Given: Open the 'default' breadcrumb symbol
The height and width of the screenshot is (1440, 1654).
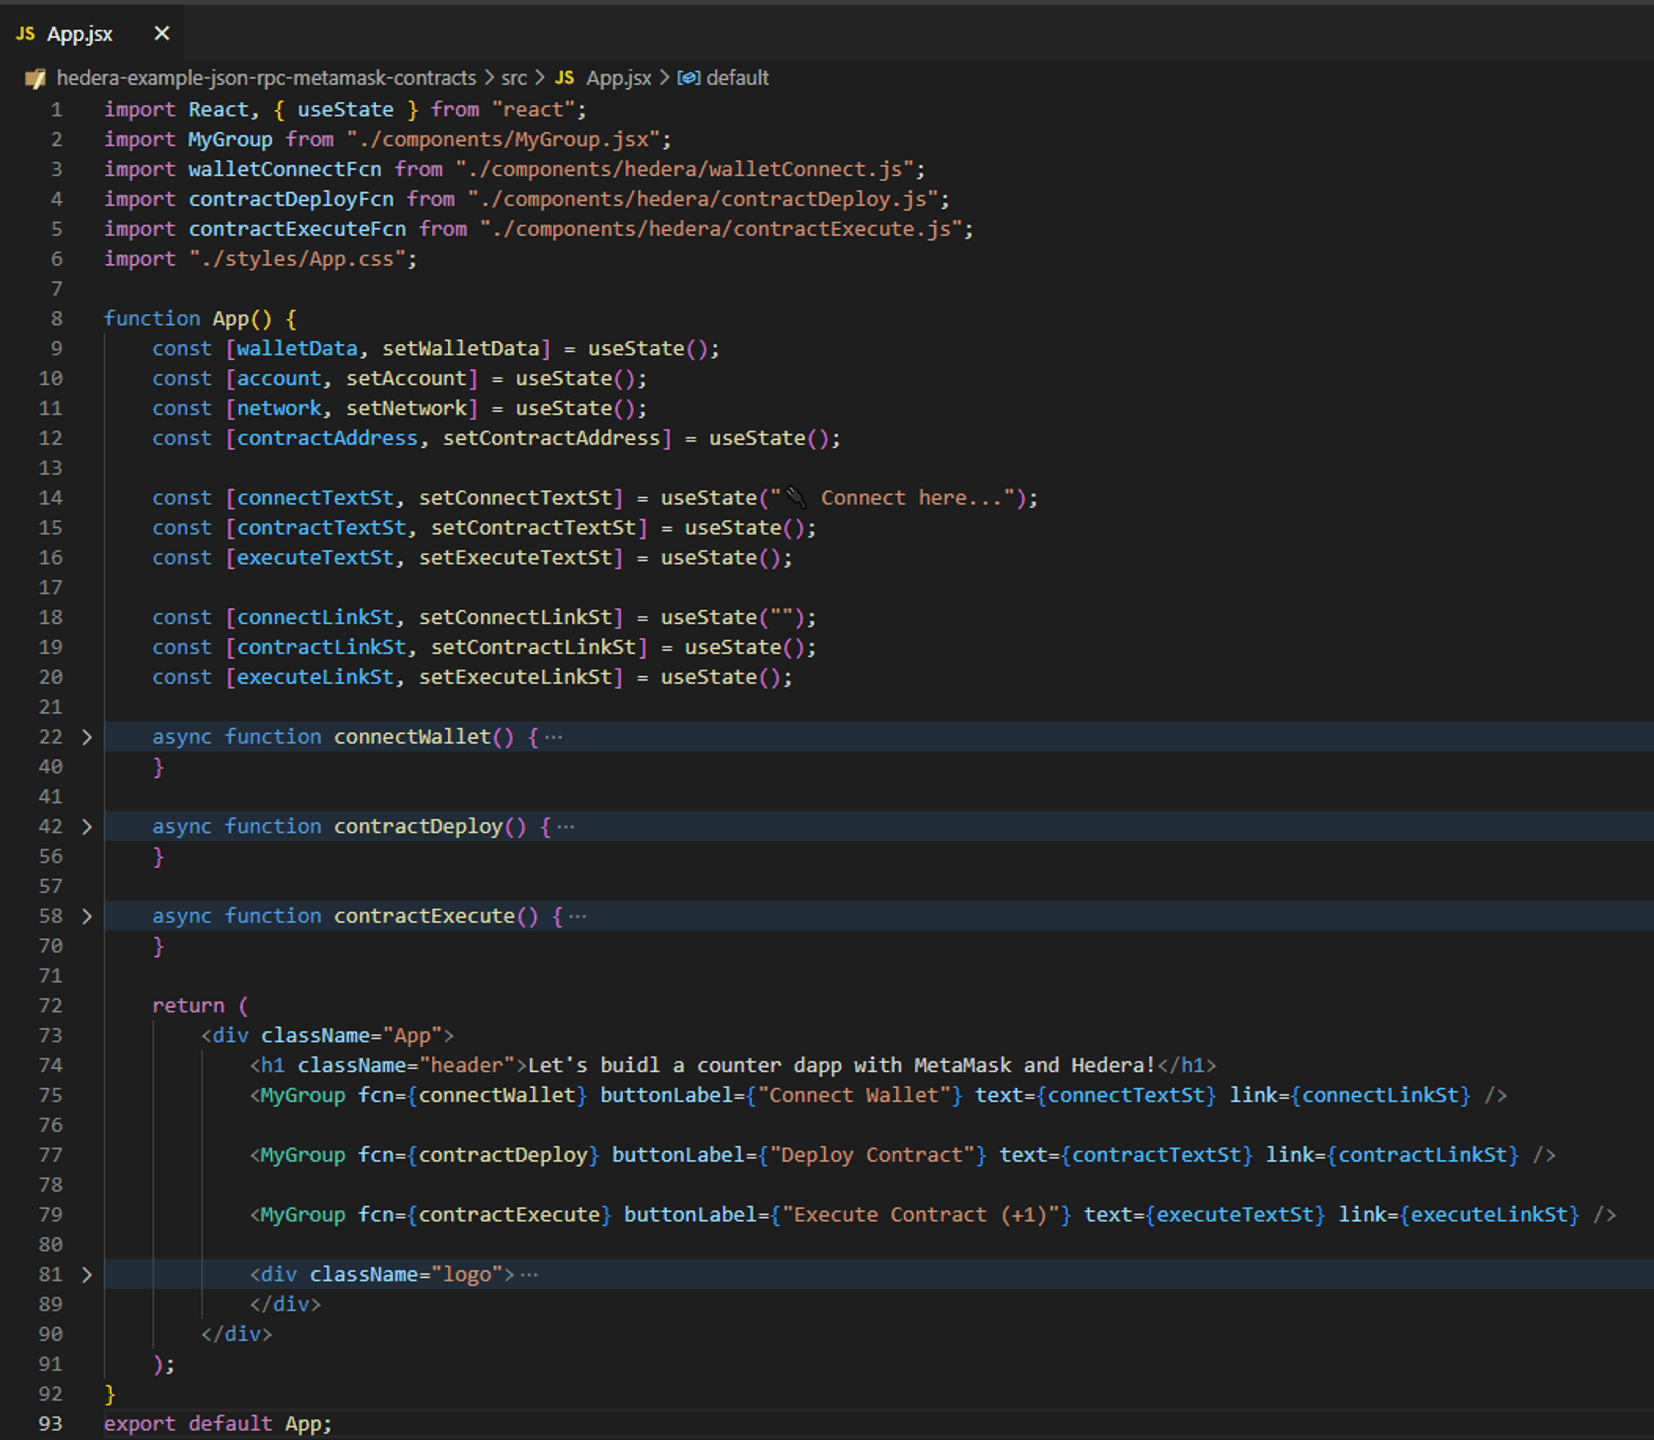Looking at the screenshot, I should pos(737,78).
